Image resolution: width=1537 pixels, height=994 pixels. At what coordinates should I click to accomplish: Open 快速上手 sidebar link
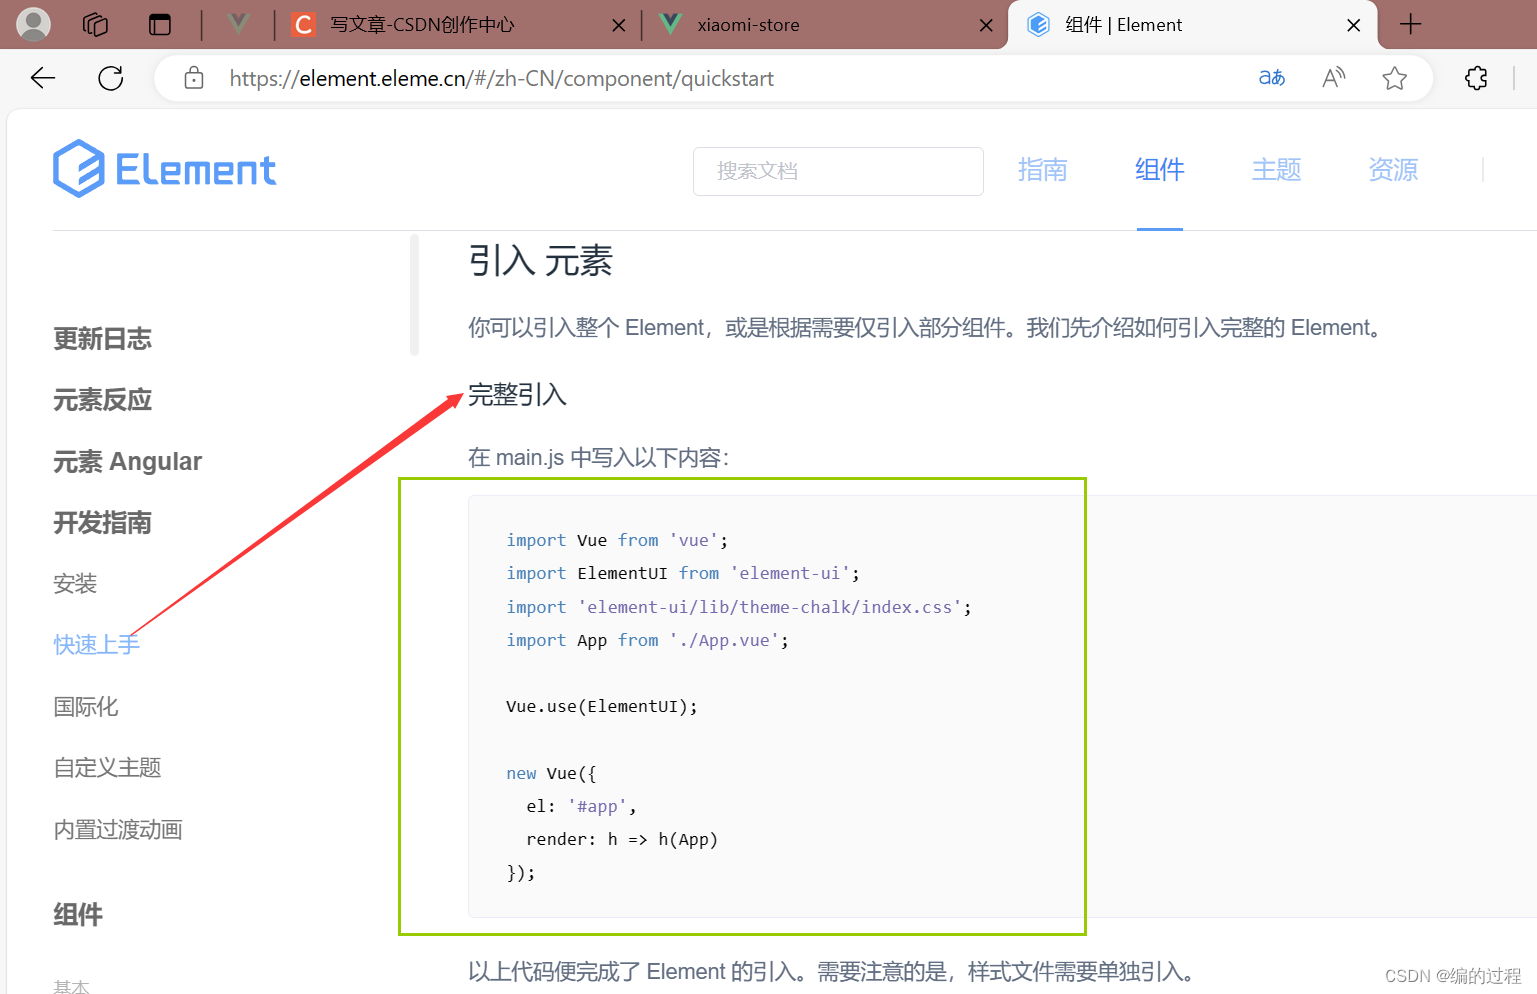(x=96, y=645)
